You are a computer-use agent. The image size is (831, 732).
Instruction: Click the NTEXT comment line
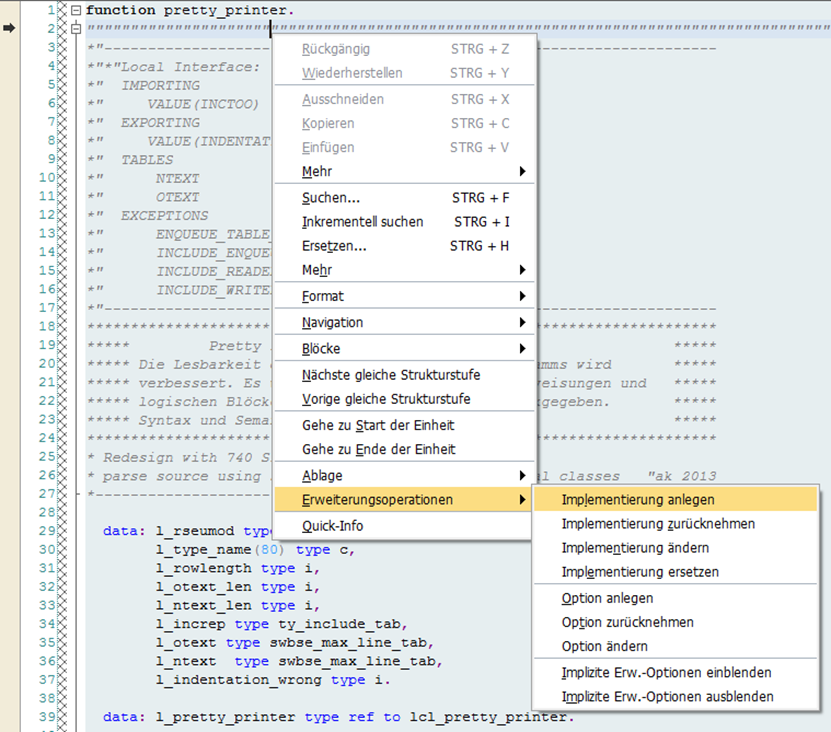(144, 178)
